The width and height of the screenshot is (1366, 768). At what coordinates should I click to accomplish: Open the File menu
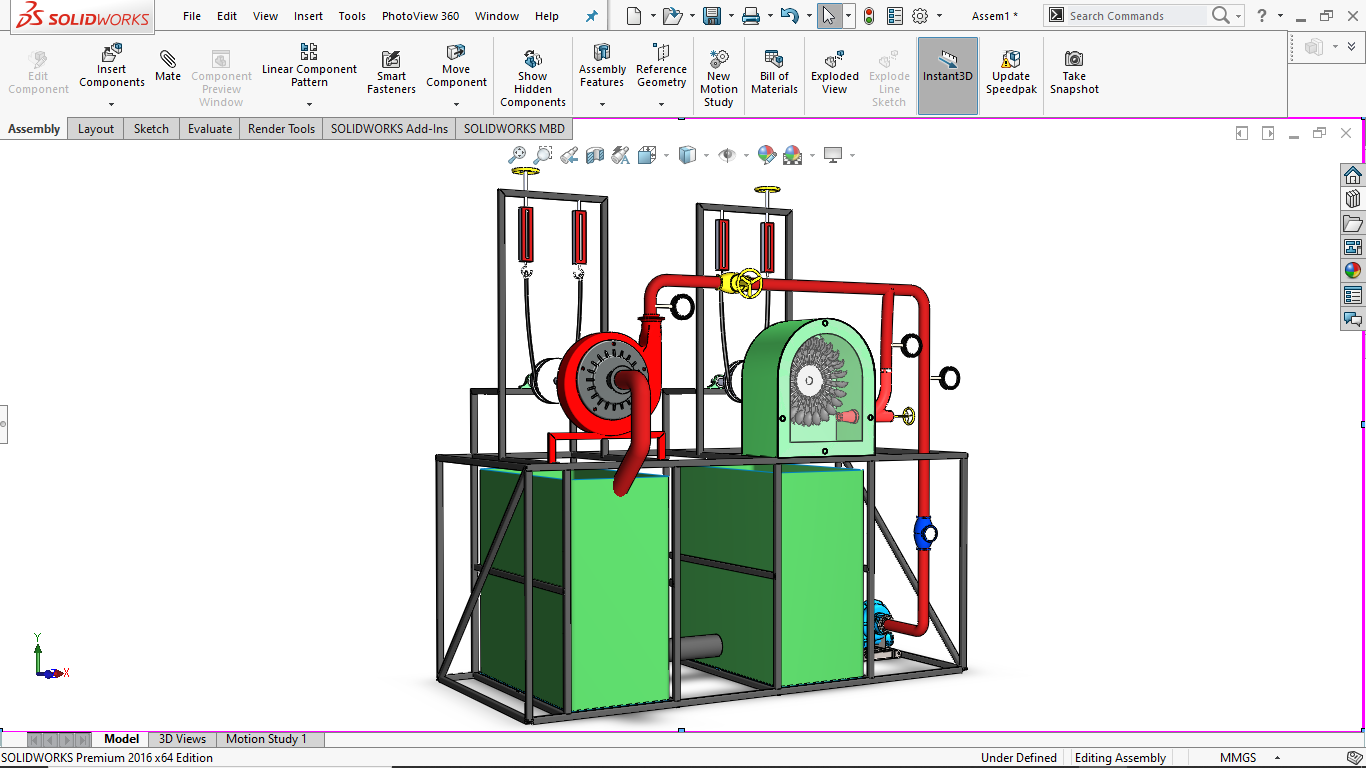pos(192,16)
